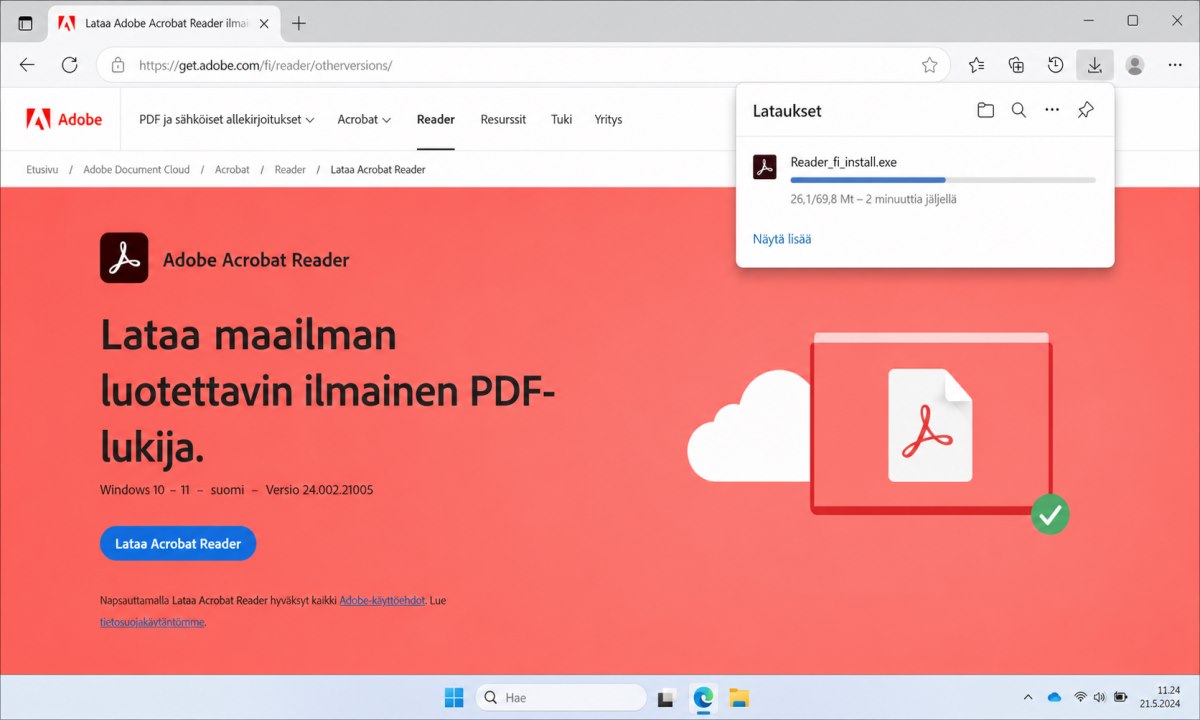Open browser History icon
The image size is (1200, 720).
point(1055,65)
